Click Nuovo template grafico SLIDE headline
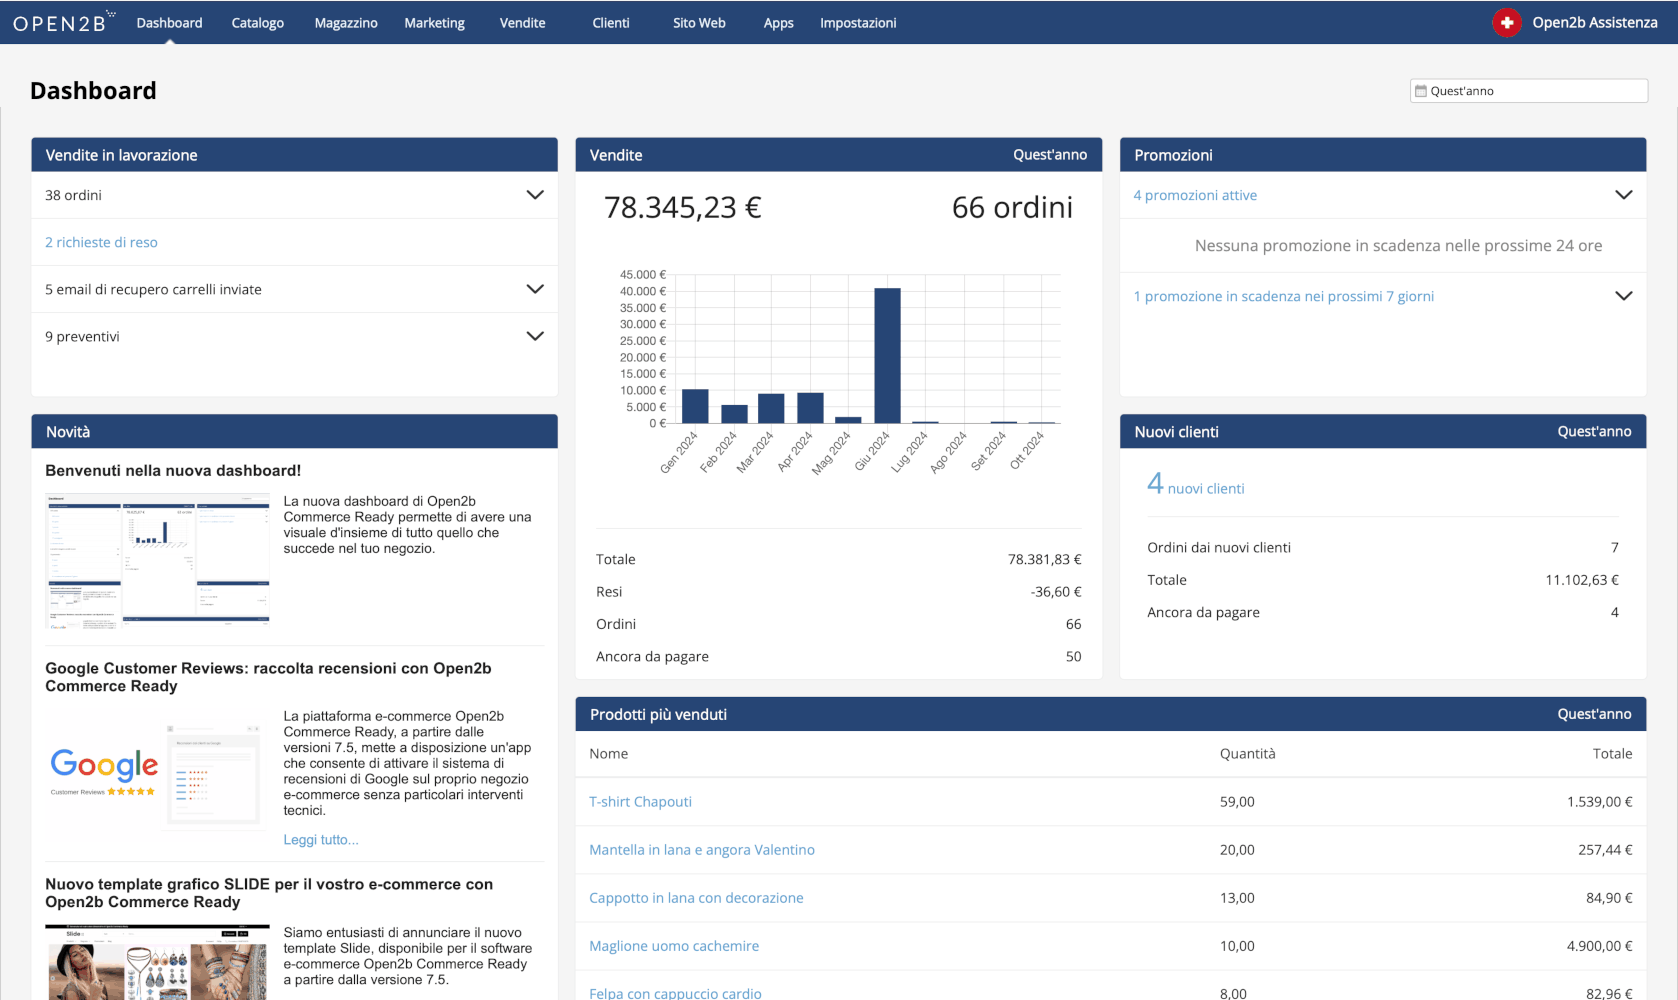Viewport: 1678px width, 1000px height. point(269,893)
